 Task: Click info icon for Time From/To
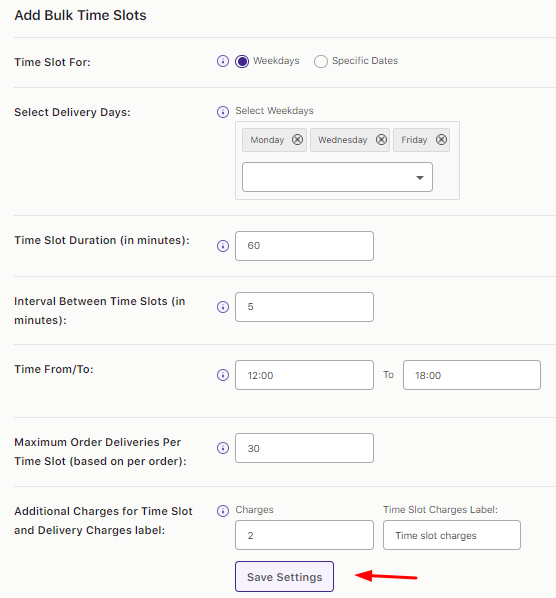pyautogui.click(x=223, y=375)
